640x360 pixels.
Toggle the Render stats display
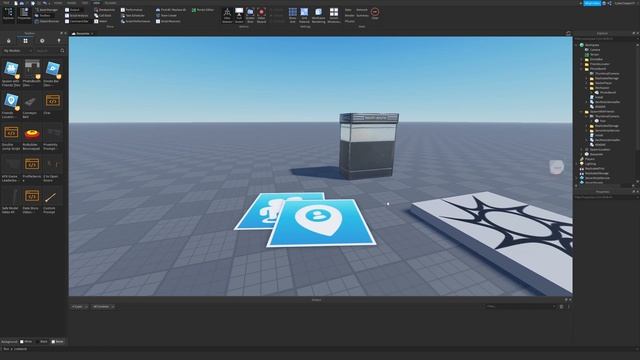(350, 16)
